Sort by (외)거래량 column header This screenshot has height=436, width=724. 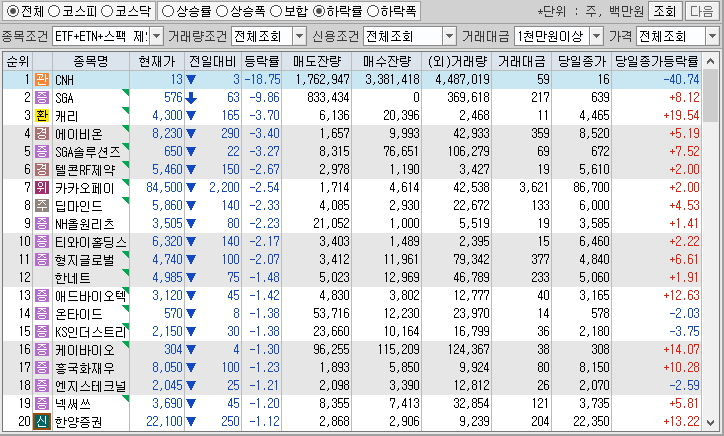[x=457, y=61]
